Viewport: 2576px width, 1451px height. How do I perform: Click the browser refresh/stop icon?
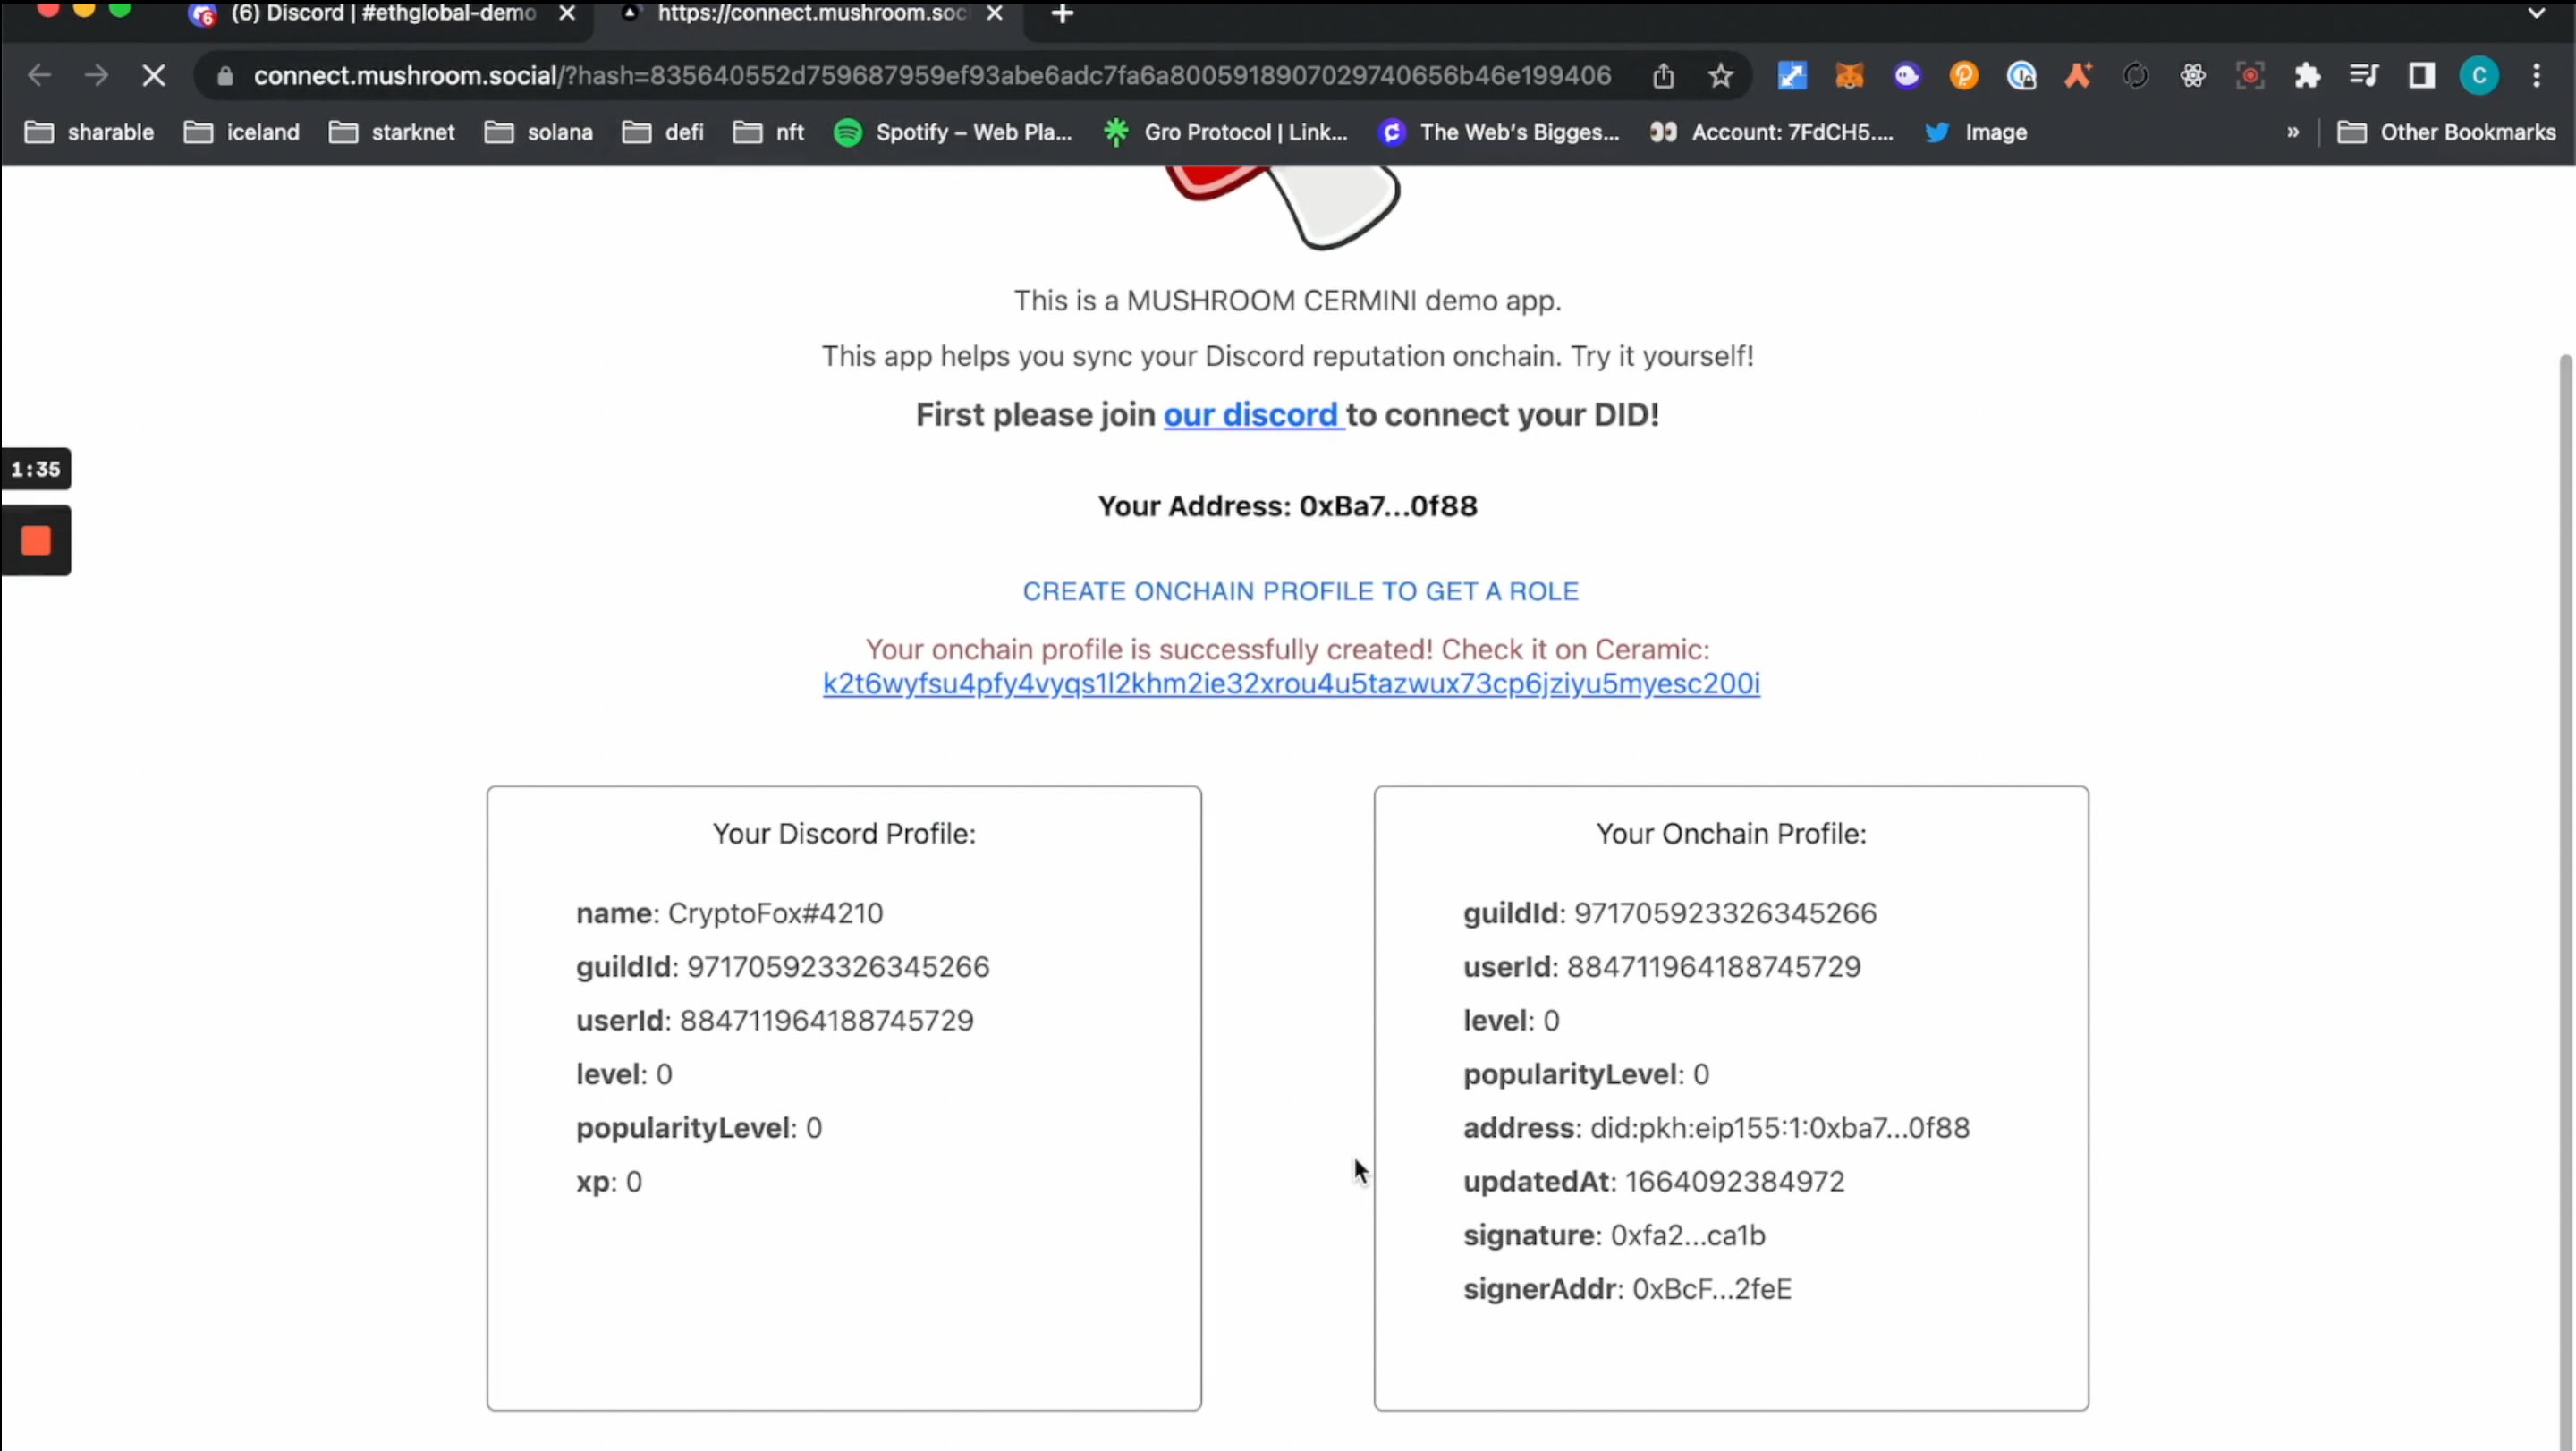click(x=154, y=72)
